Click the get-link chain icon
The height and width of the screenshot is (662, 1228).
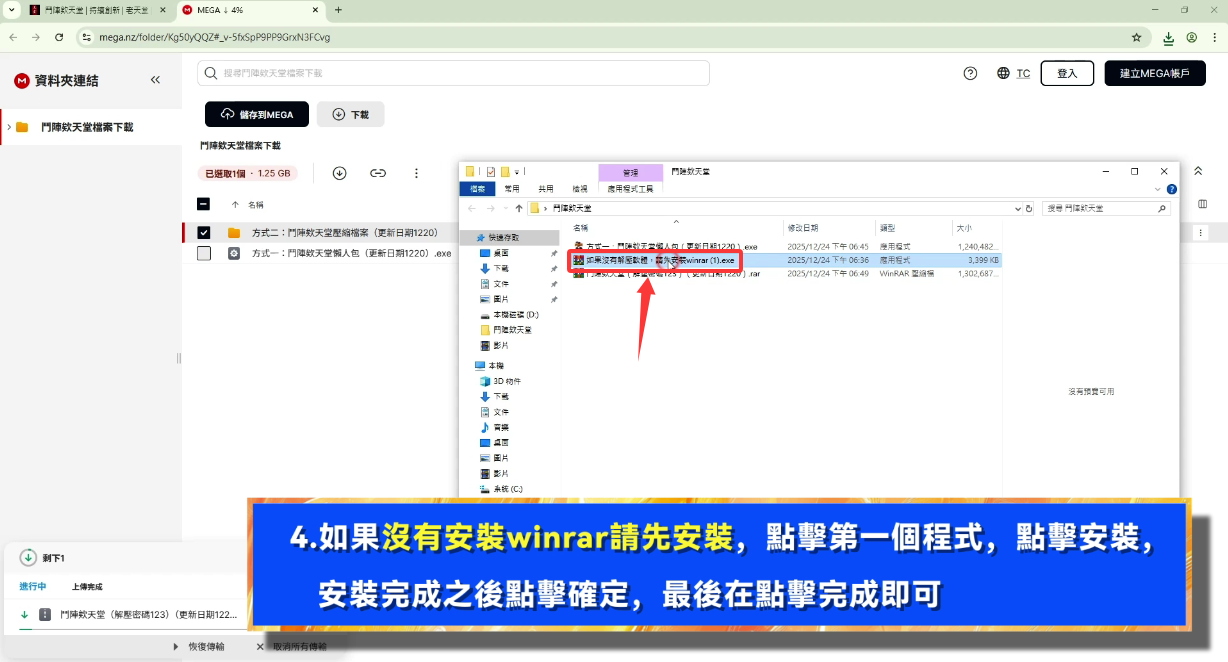click(378, 173)
